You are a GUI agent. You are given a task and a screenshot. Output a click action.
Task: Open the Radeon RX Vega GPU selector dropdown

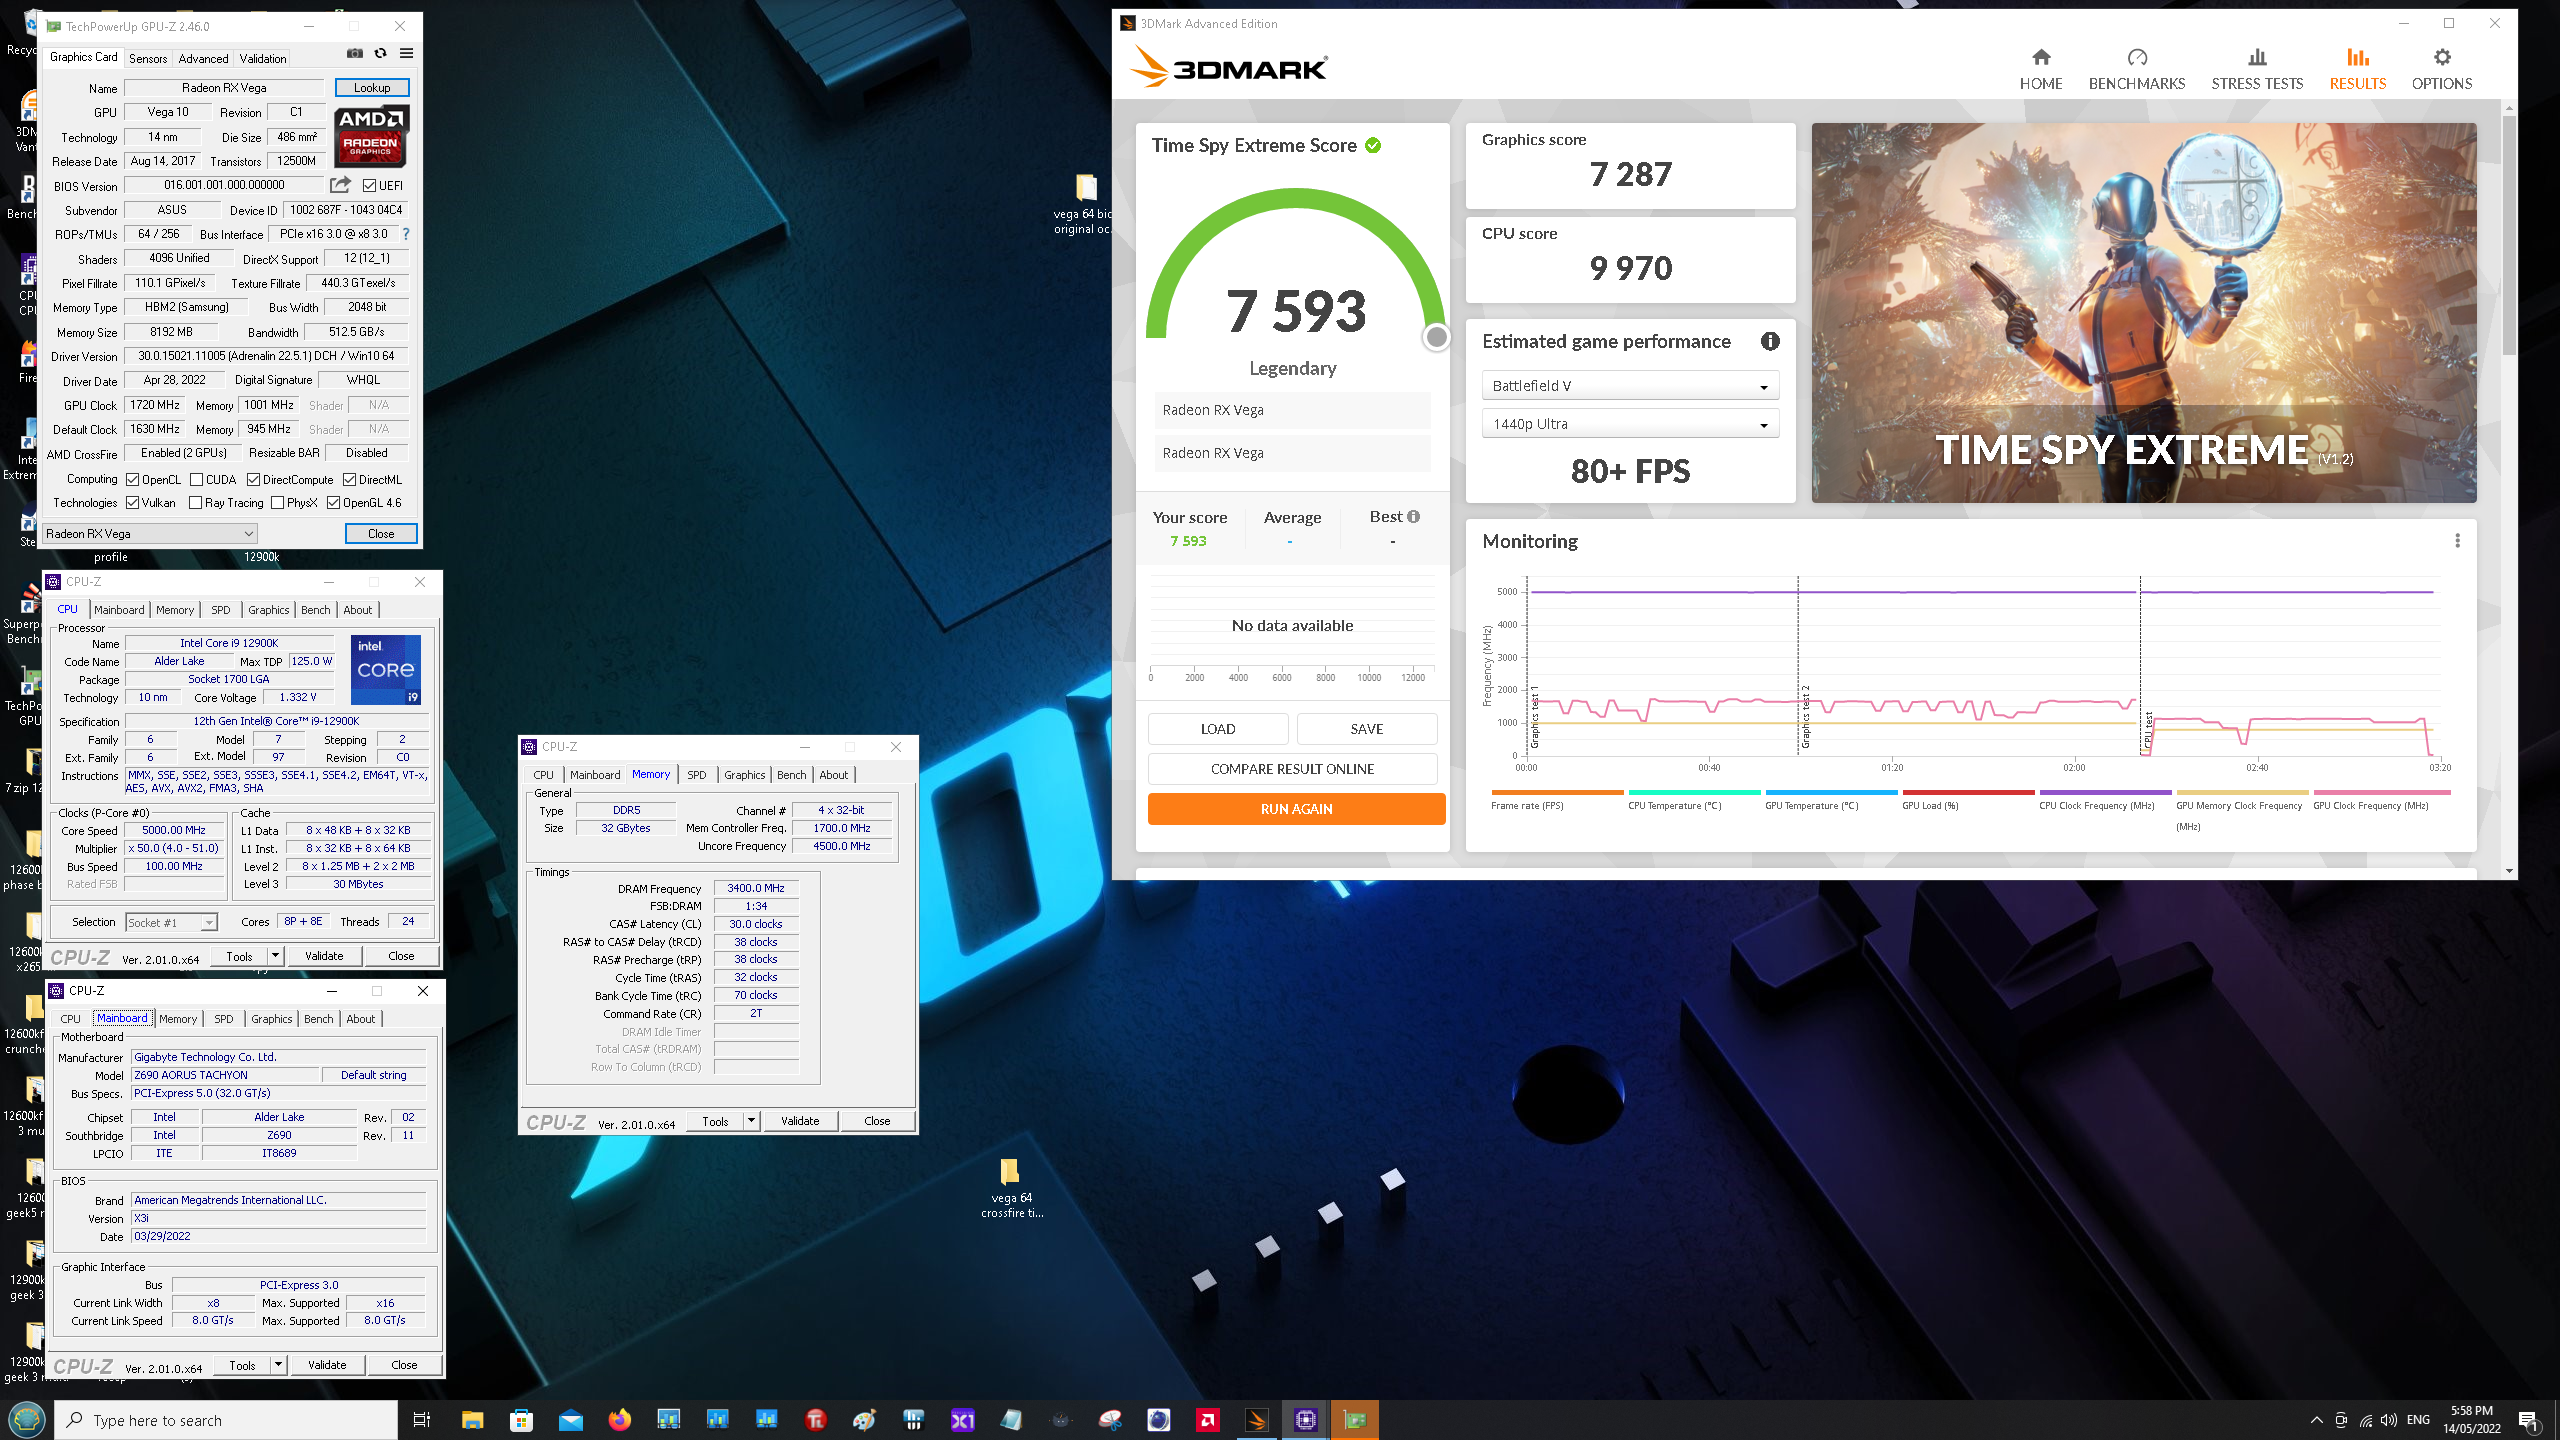coord(150,534)
